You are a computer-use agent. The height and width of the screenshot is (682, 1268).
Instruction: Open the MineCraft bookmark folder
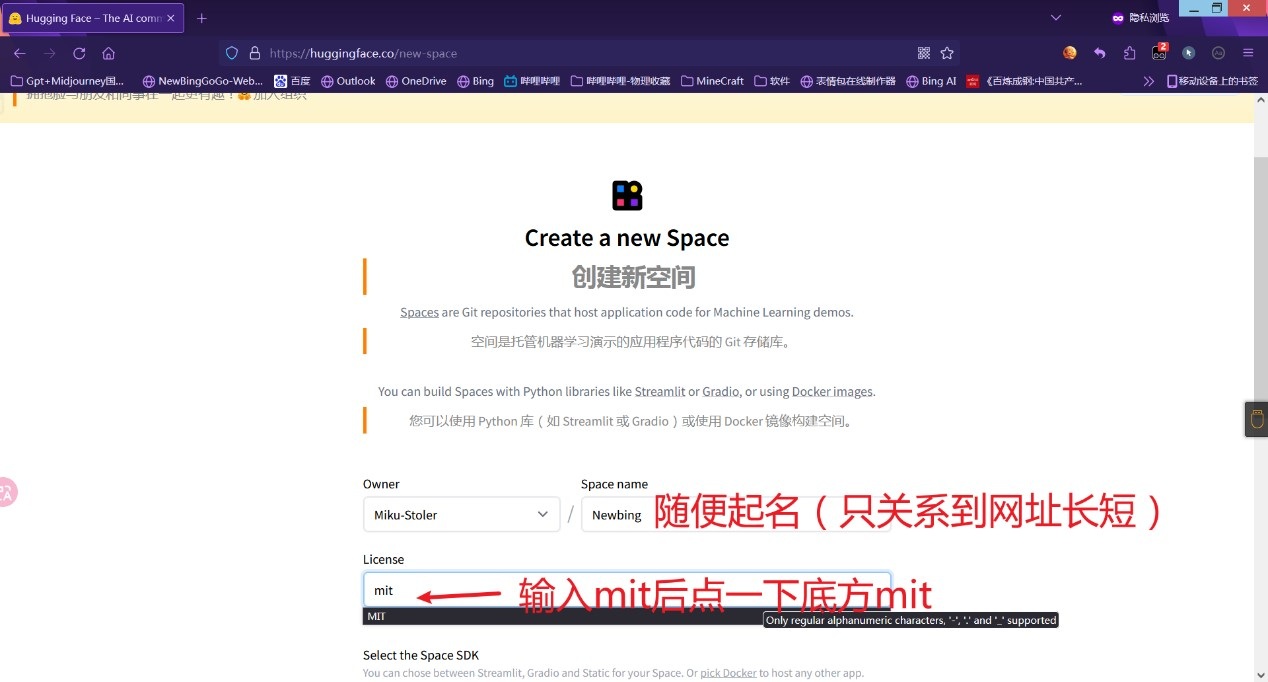click(x=712, y=81)
